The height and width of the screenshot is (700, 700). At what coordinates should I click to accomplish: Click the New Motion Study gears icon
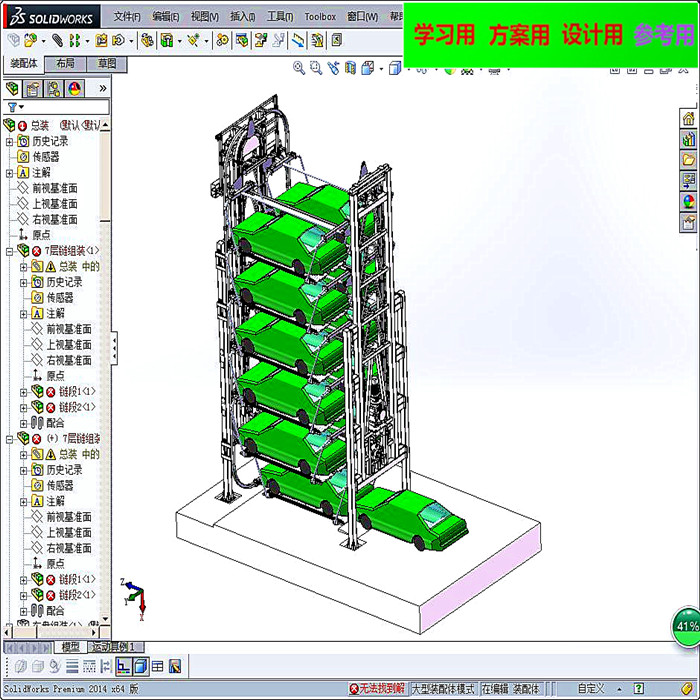[222, 41]
